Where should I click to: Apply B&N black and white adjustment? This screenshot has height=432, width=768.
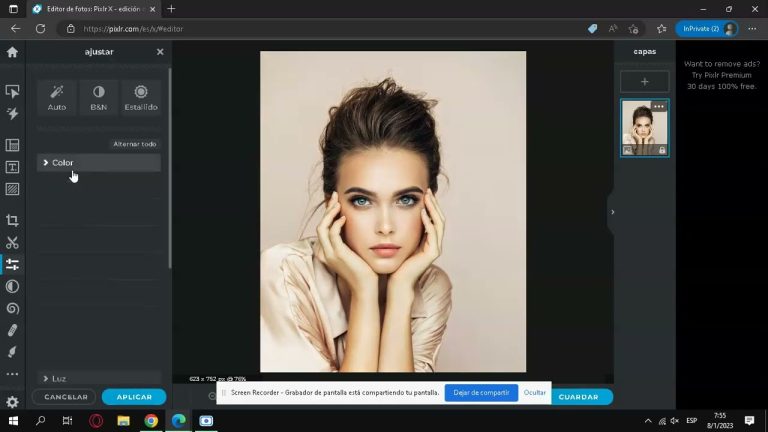[99, 97]
